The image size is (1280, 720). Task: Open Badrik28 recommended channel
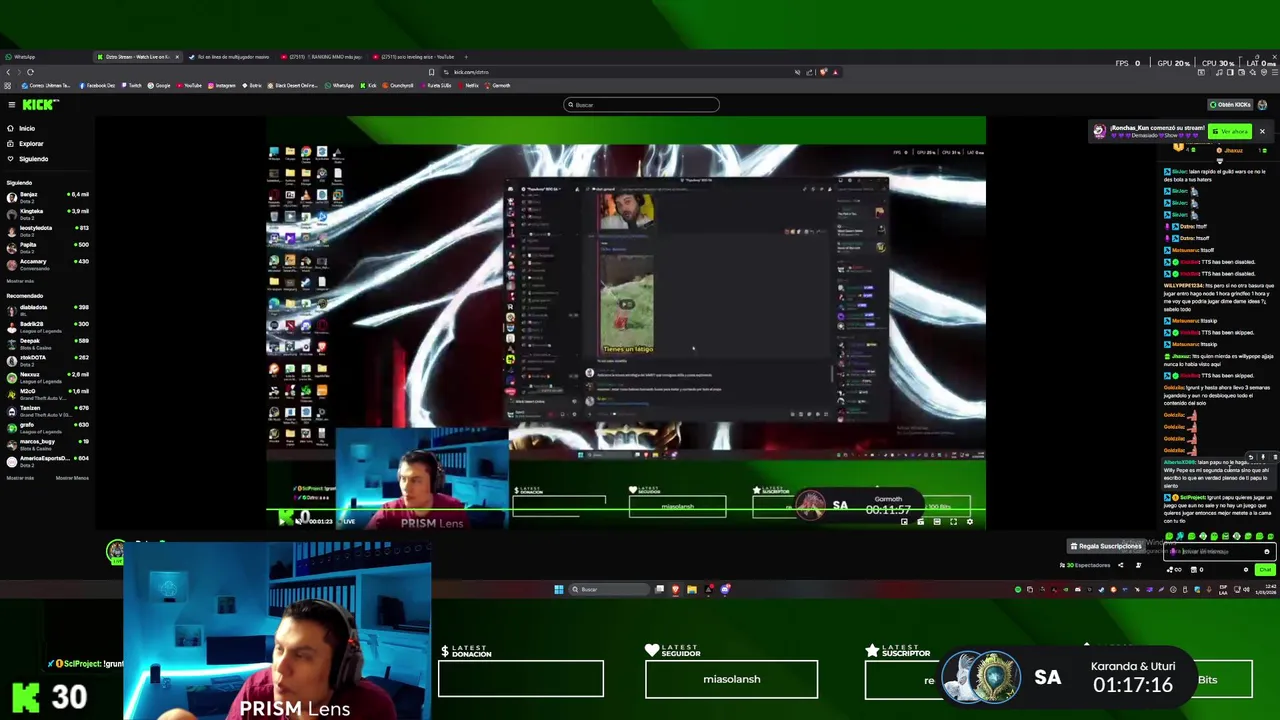click(x=47, y=326)
